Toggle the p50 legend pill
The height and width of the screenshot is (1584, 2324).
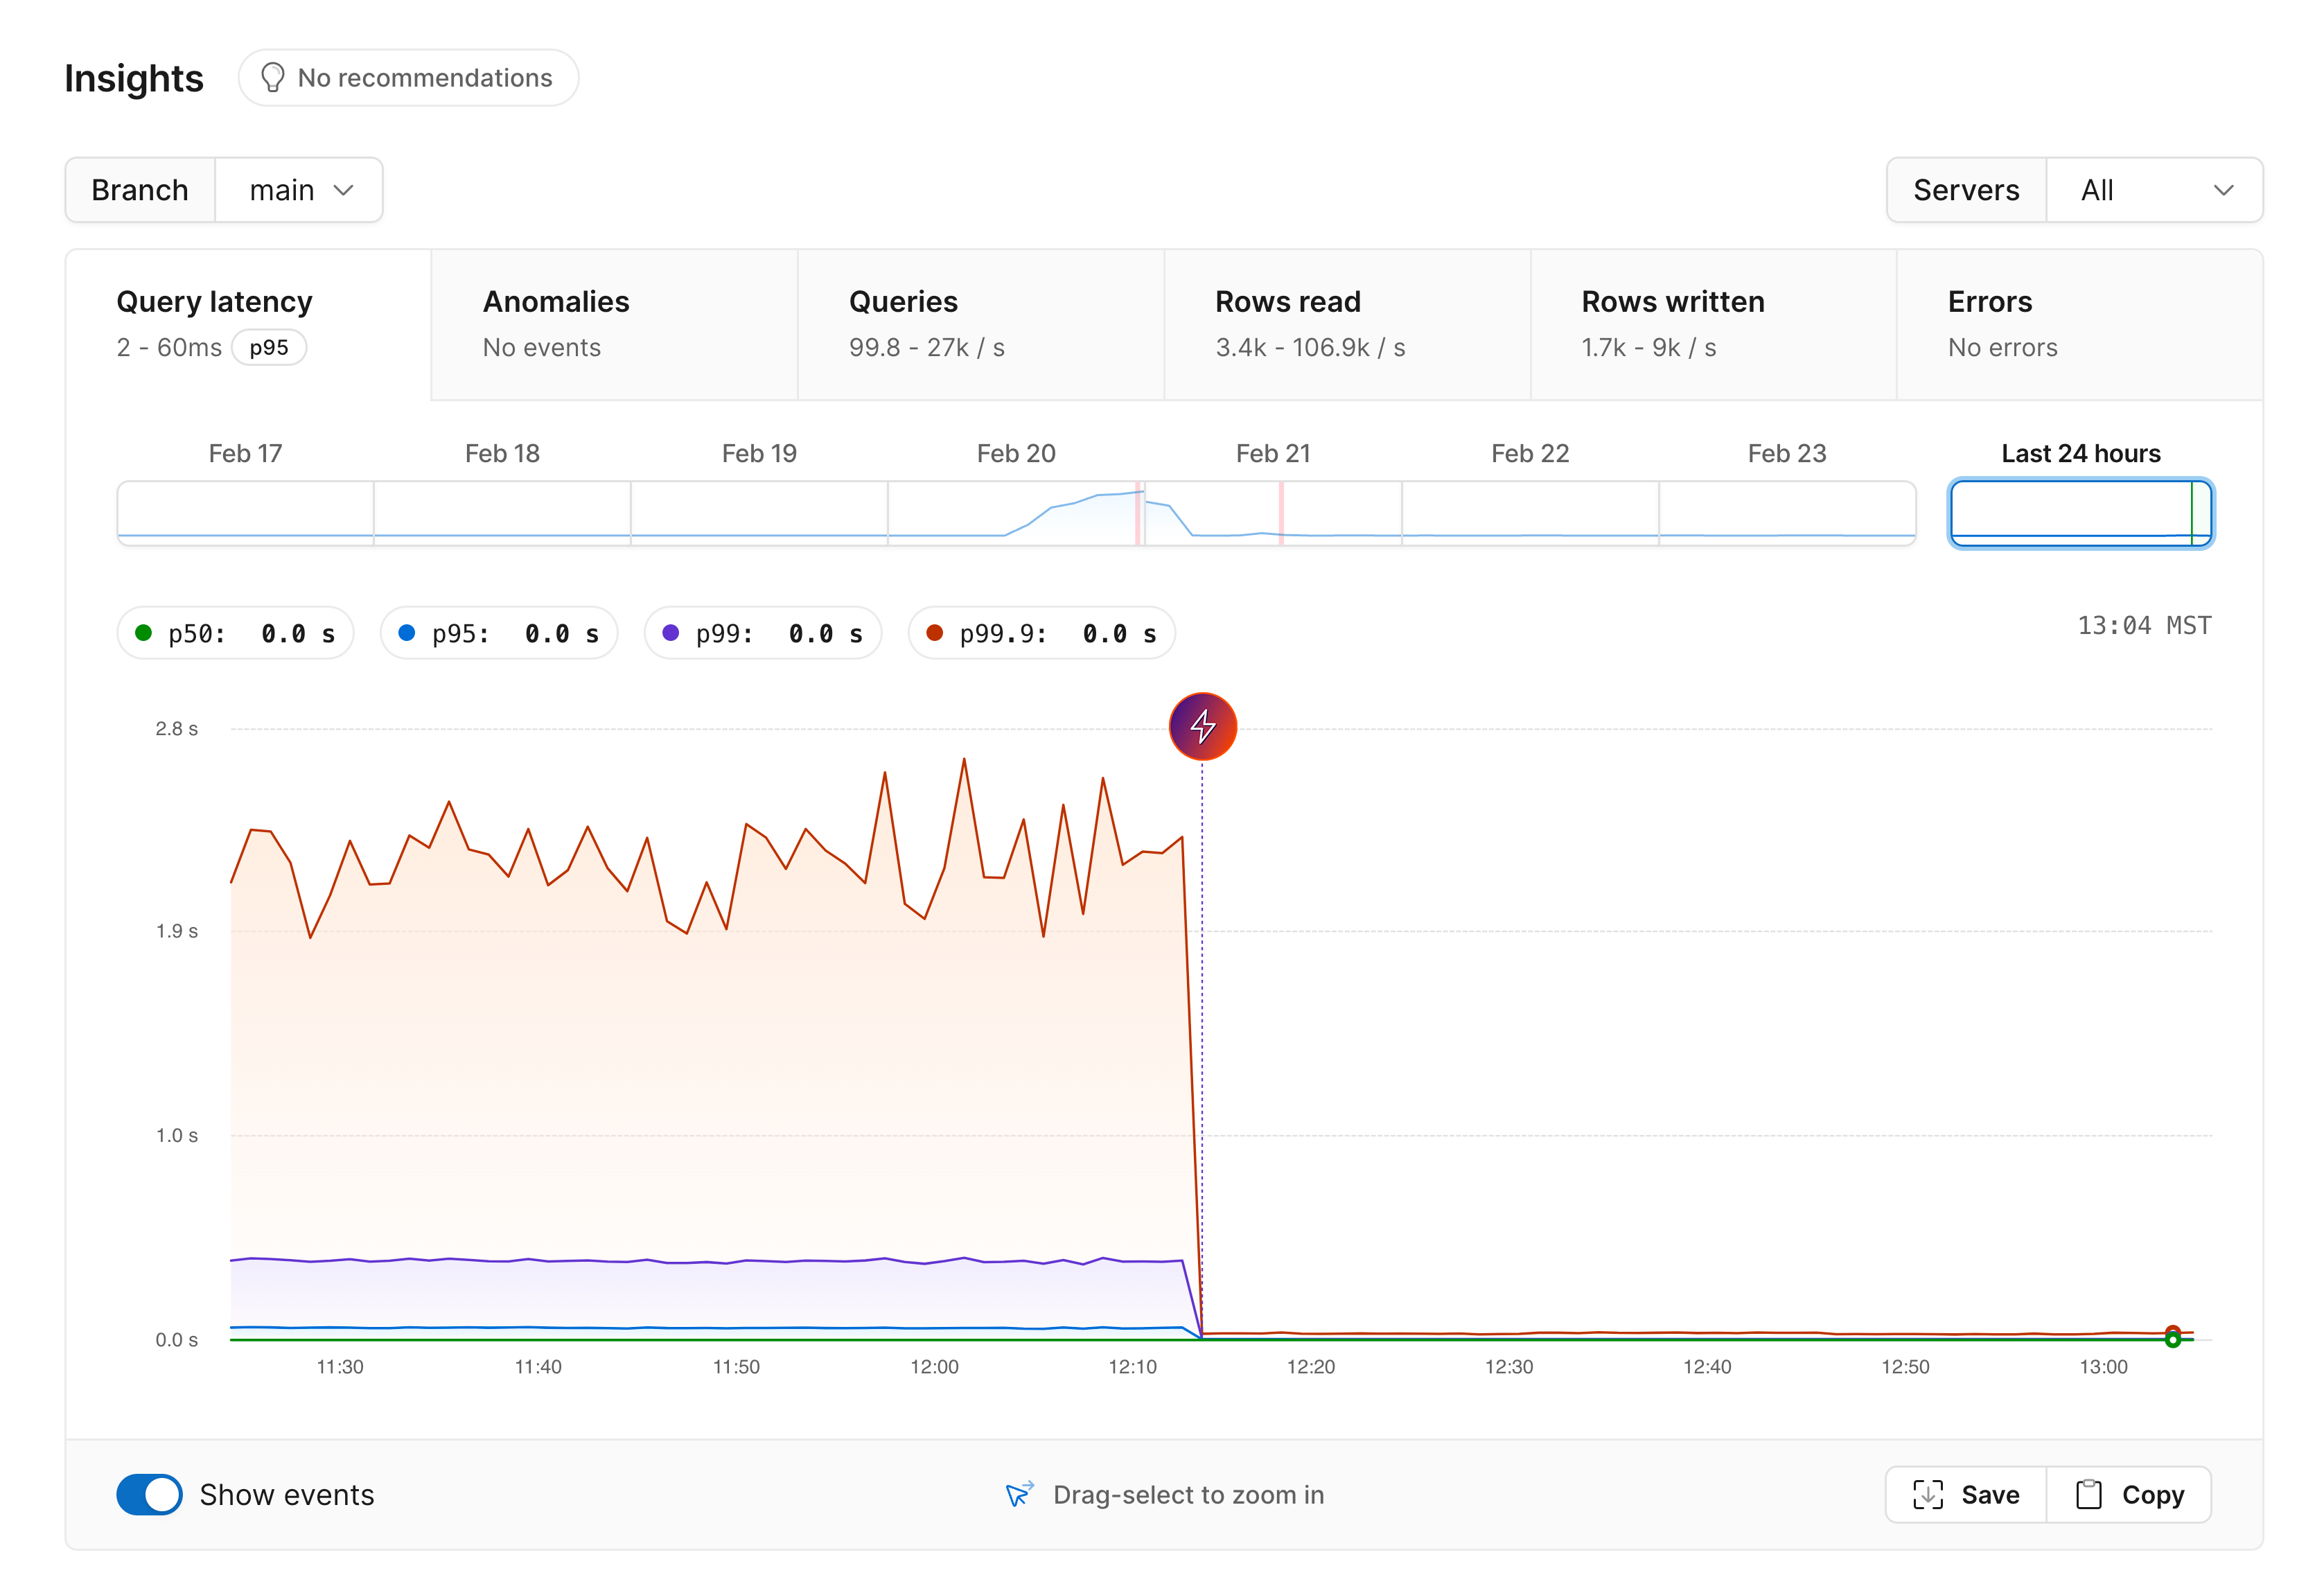pyautogui.click(x=236, y=632)
